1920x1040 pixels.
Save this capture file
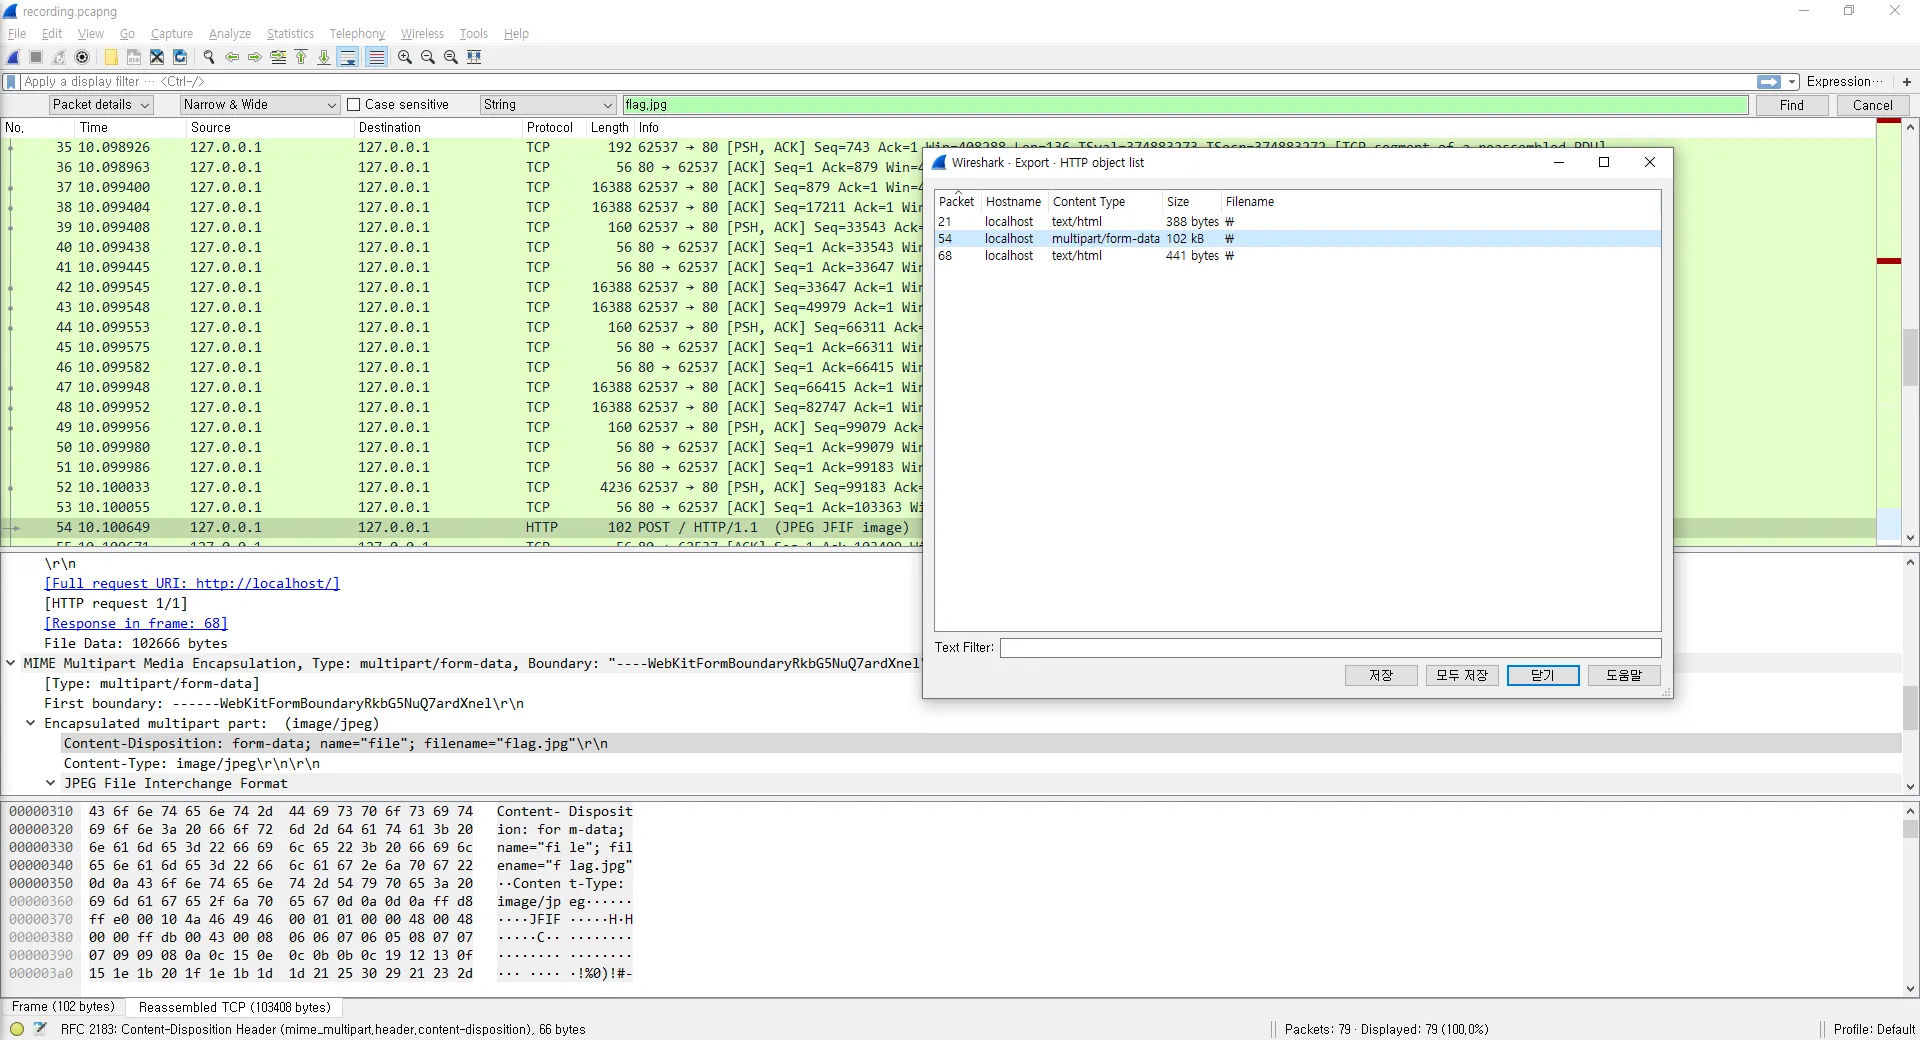[x=134, y=57]
